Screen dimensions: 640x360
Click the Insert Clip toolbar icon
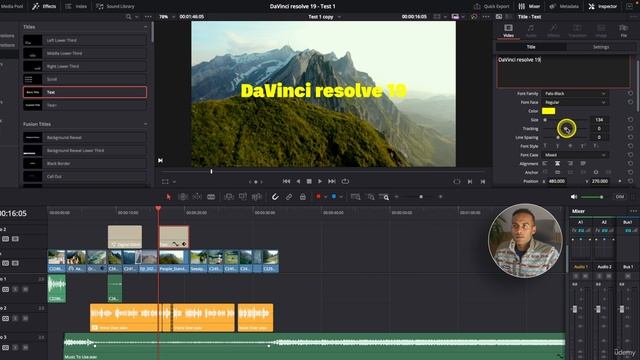229,197
